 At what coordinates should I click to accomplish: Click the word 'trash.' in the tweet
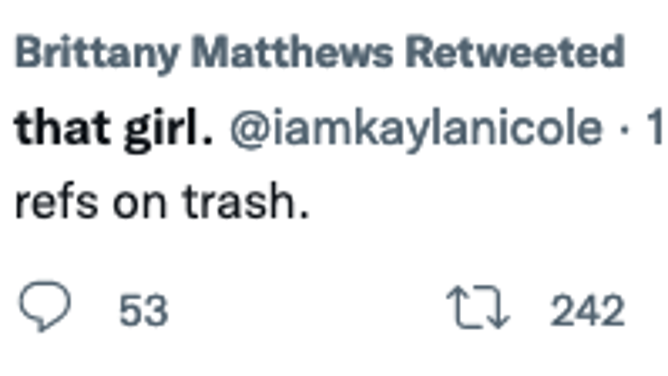[x=246, y=201]
